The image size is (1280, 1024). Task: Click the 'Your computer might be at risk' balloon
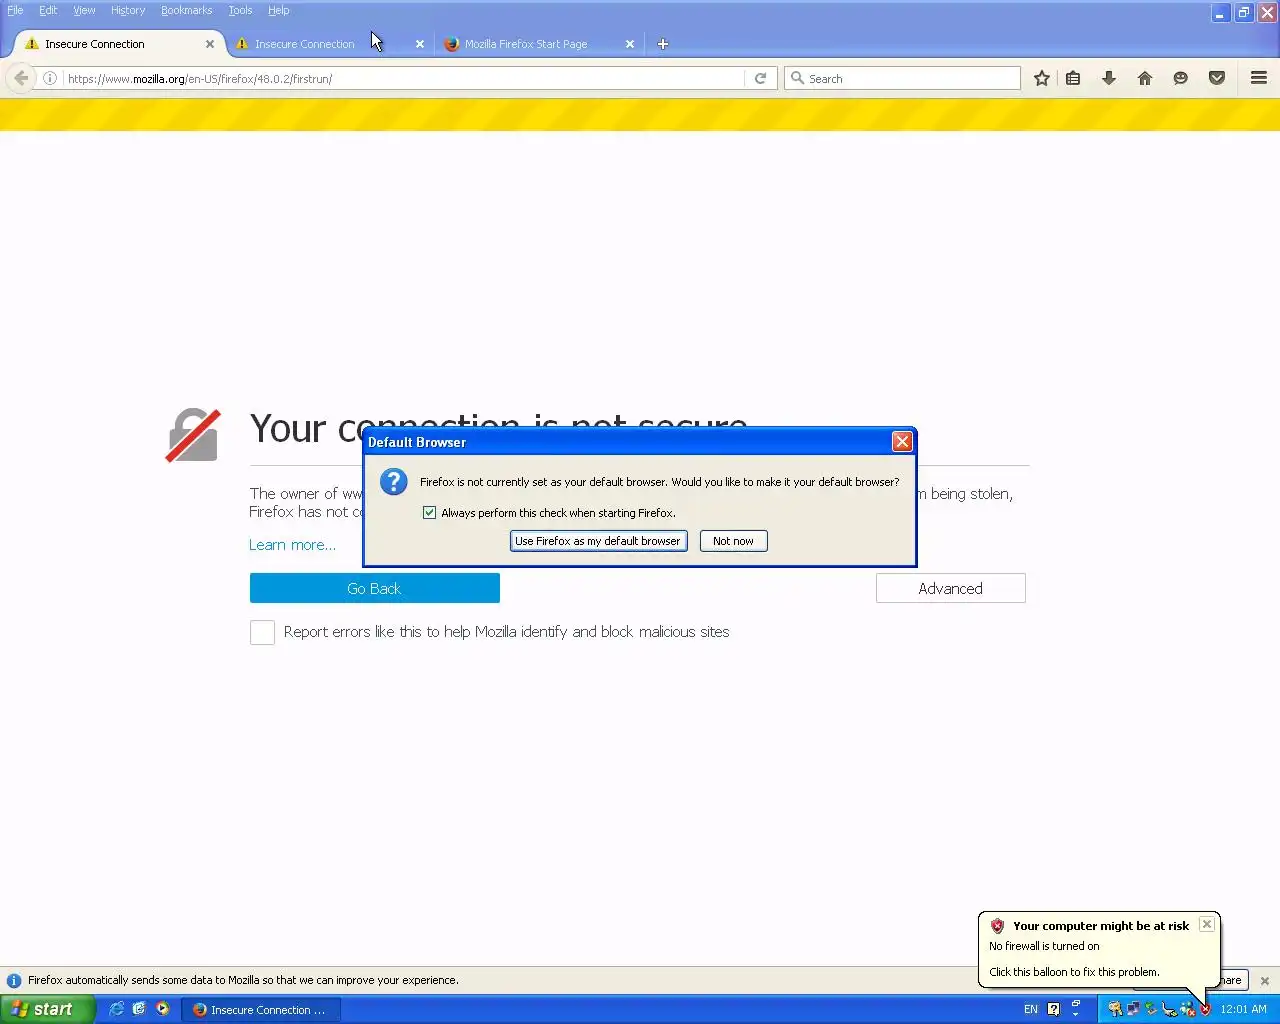tap(1098, 948)
